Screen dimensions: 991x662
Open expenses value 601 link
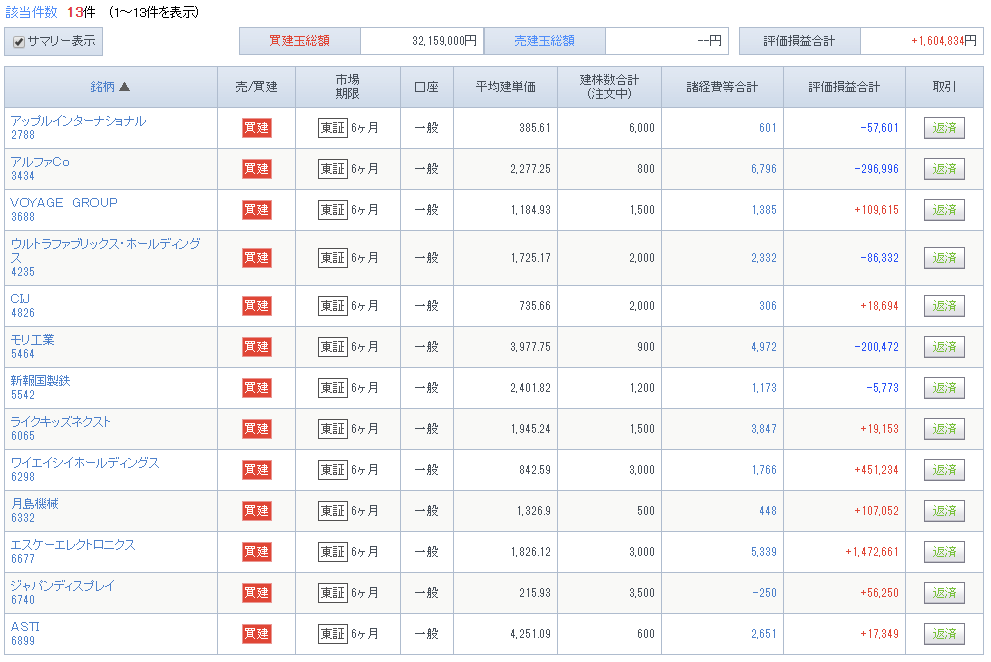click(x=767, y=128)
